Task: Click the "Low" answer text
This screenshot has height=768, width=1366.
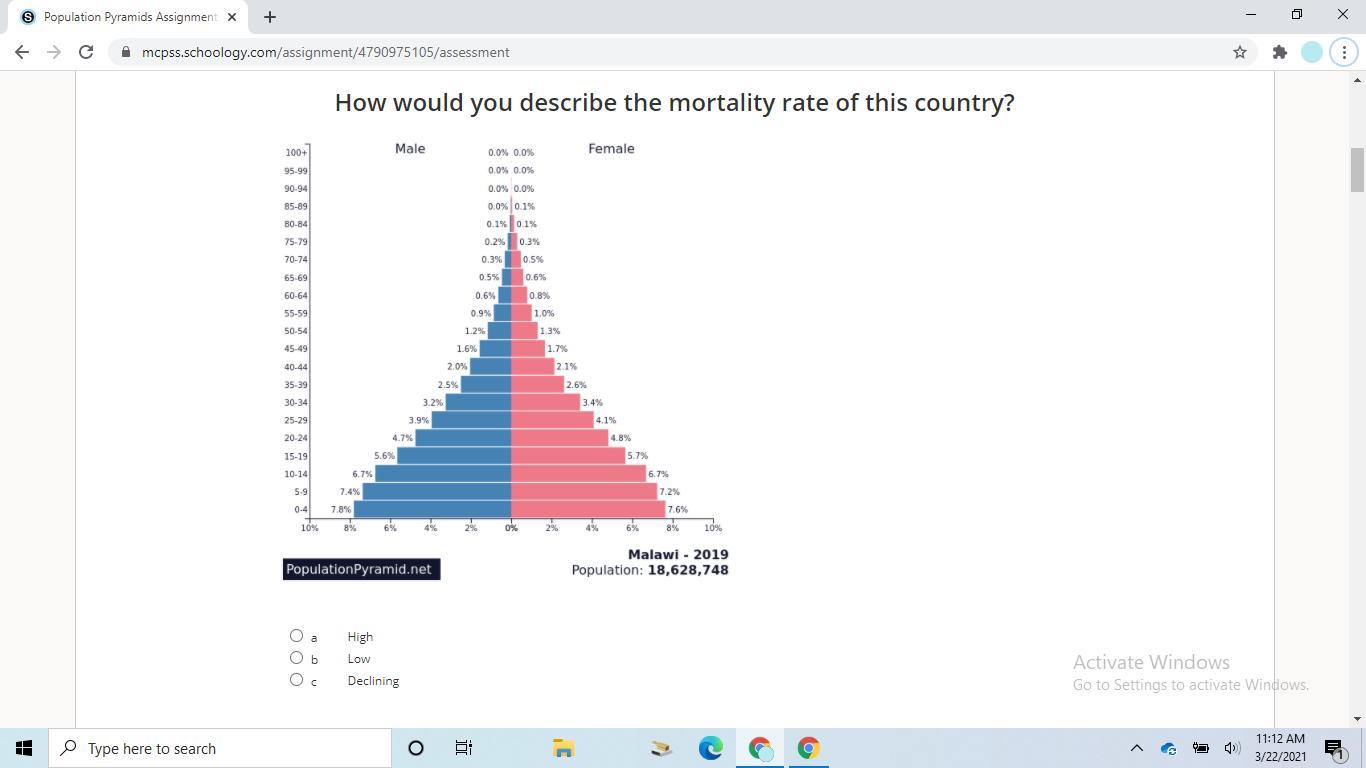Action: [x=359, y=659]
